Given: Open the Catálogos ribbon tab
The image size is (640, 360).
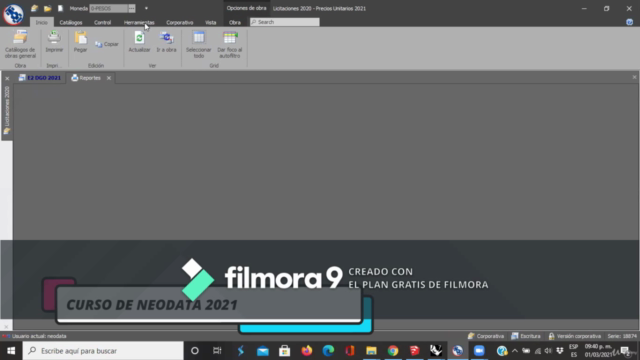Looking at the screenshot, I should pyautogui.click(x=71, y=22).
